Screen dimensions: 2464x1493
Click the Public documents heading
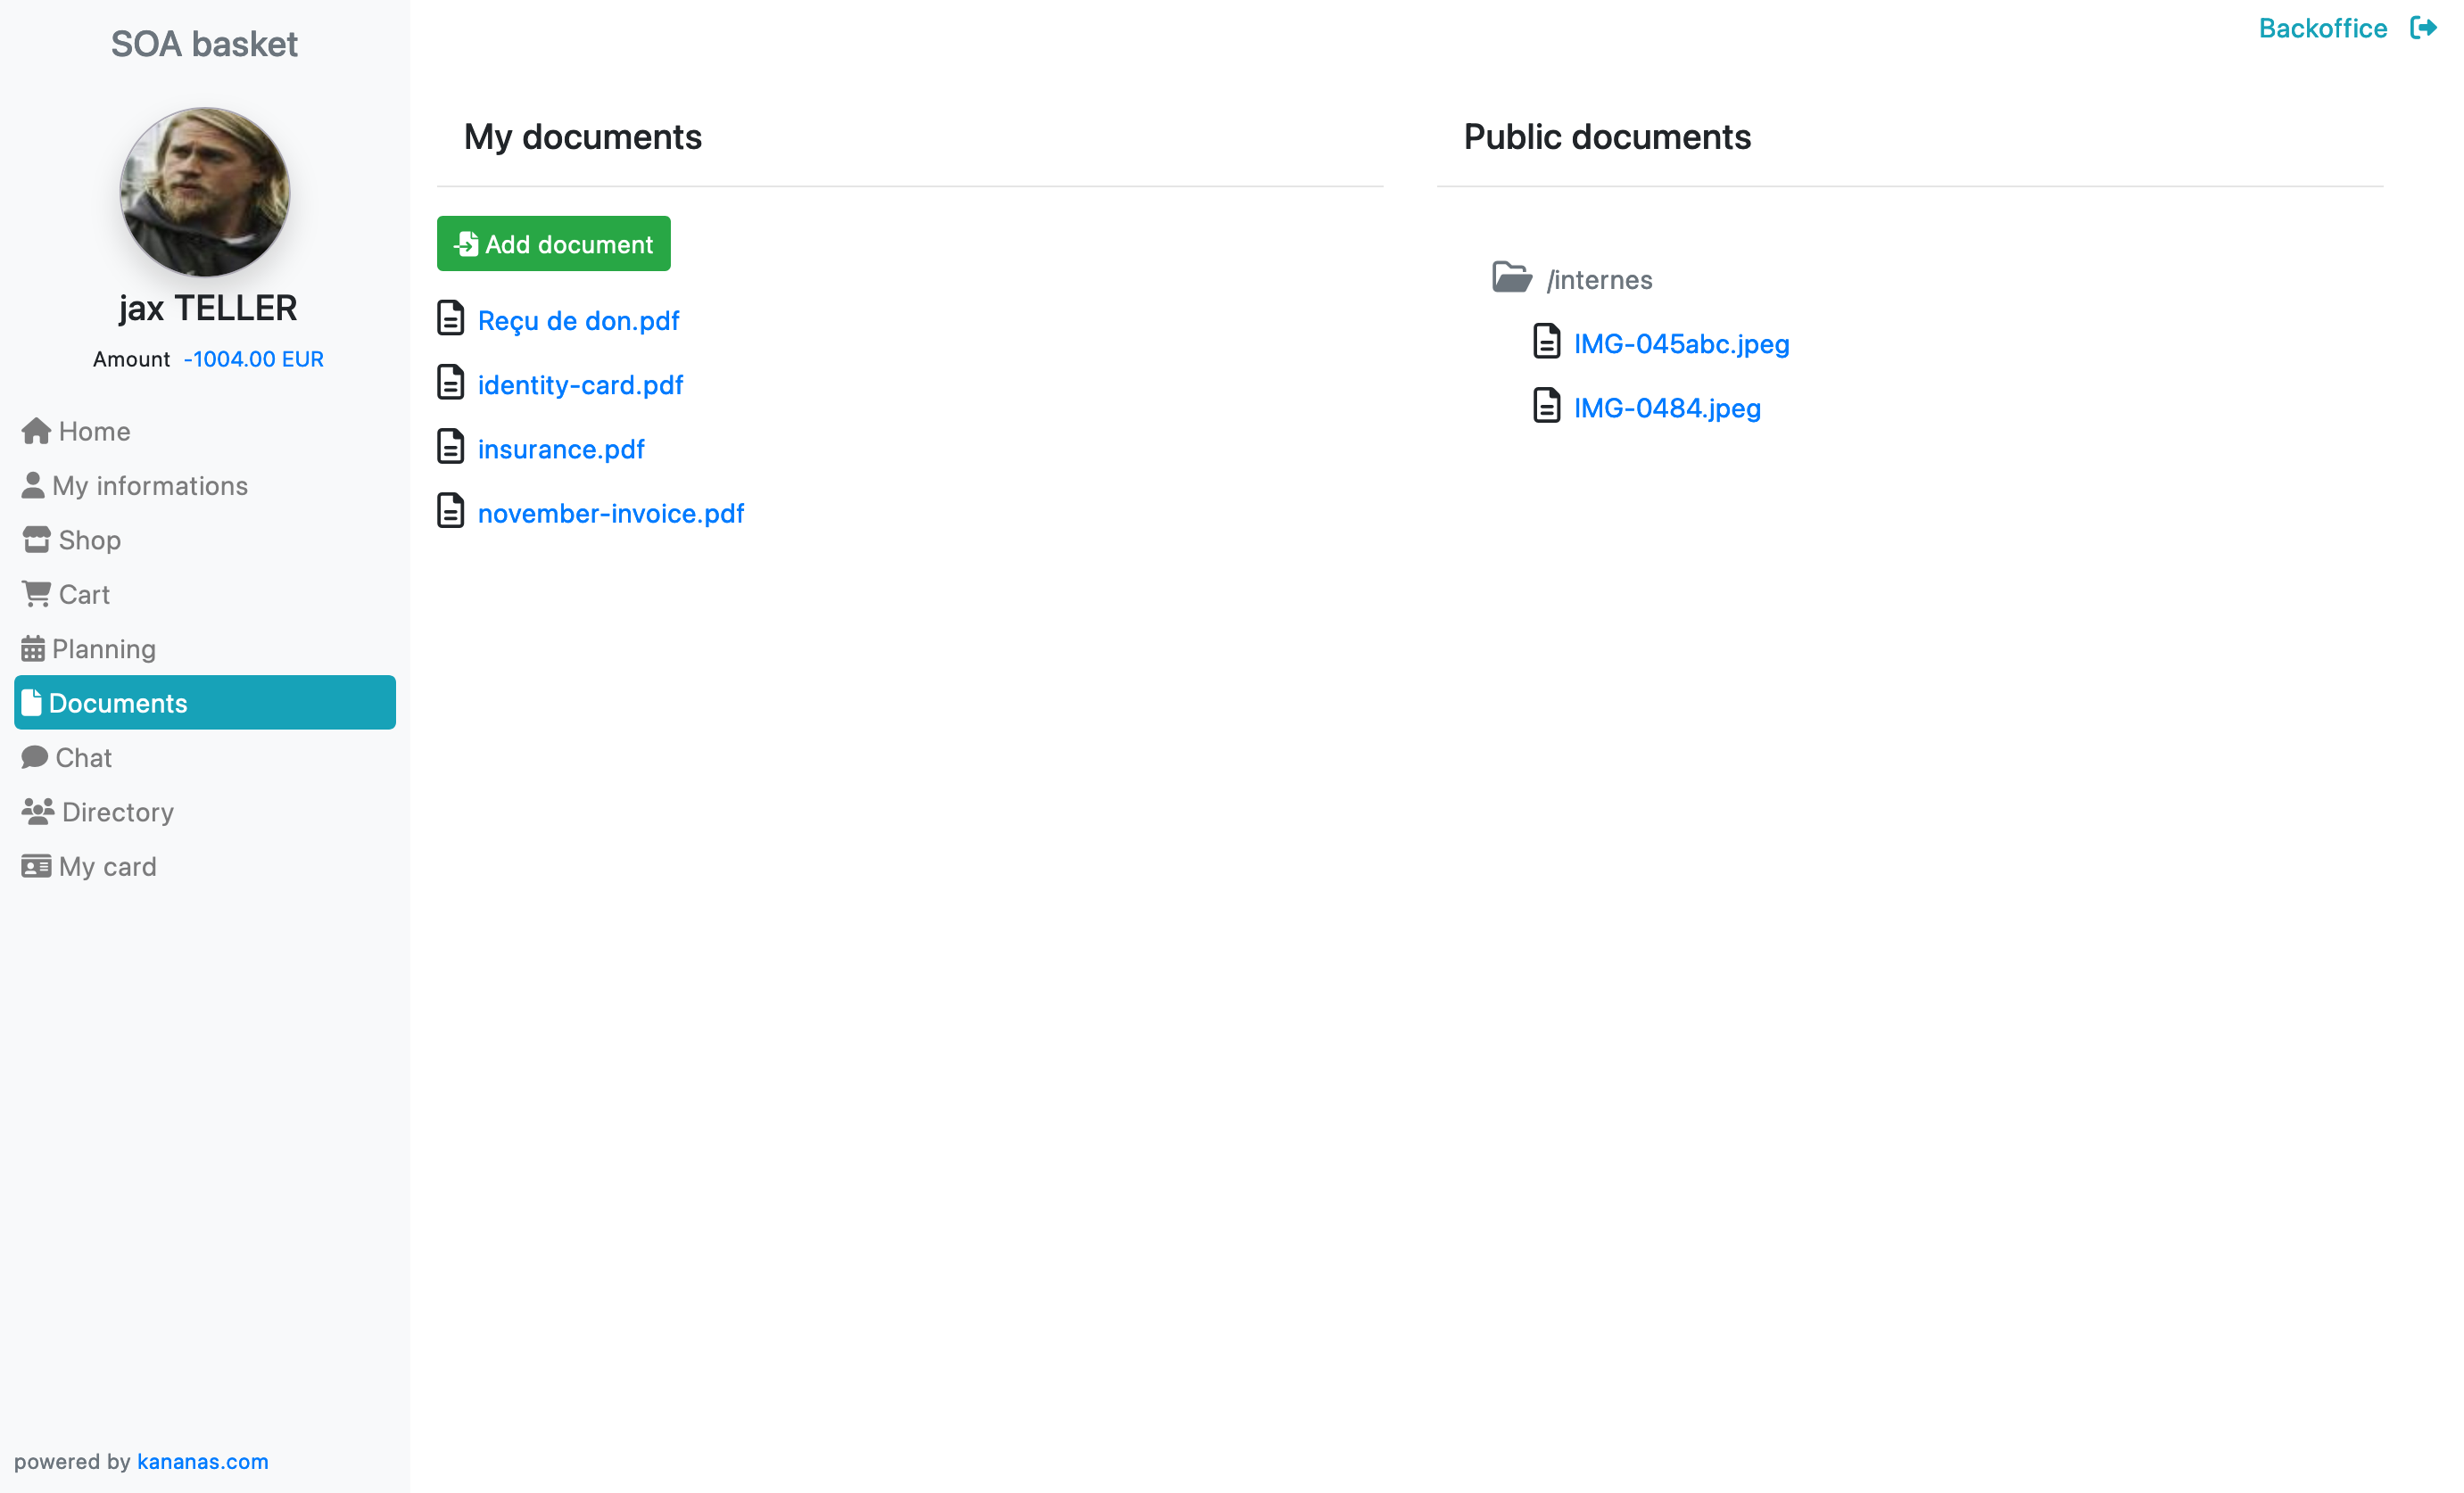1607,137
